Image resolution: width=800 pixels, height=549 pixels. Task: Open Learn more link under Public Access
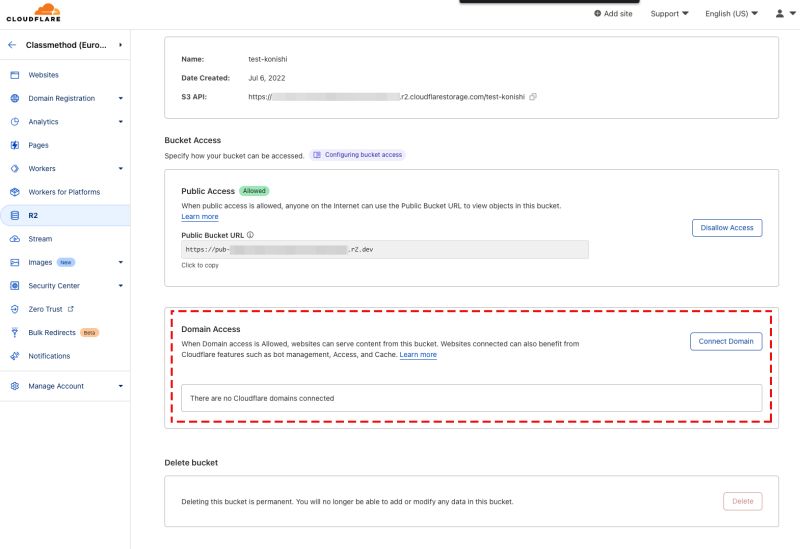pos(199,217)
